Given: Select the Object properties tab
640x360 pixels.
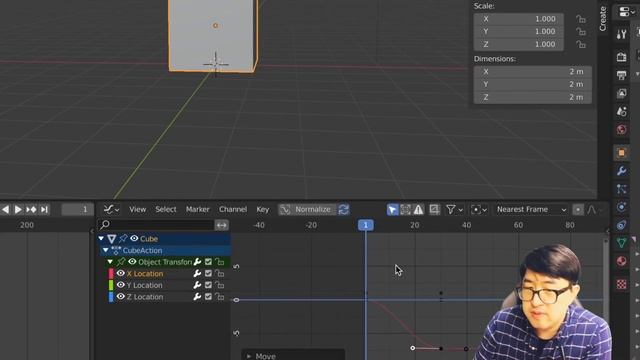Looking at the screenshot, I should 621,153.
